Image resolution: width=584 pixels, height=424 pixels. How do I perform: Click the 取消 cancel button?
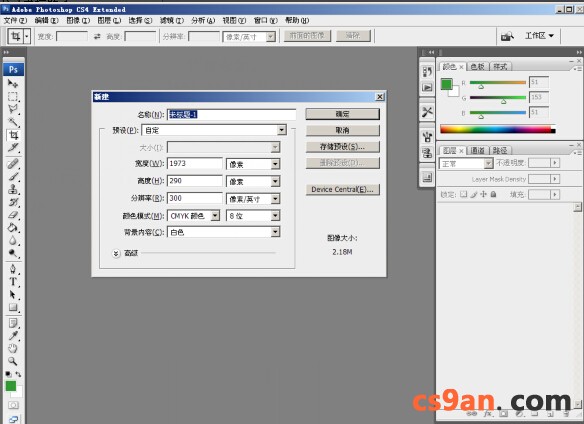[x=342, y=130]
